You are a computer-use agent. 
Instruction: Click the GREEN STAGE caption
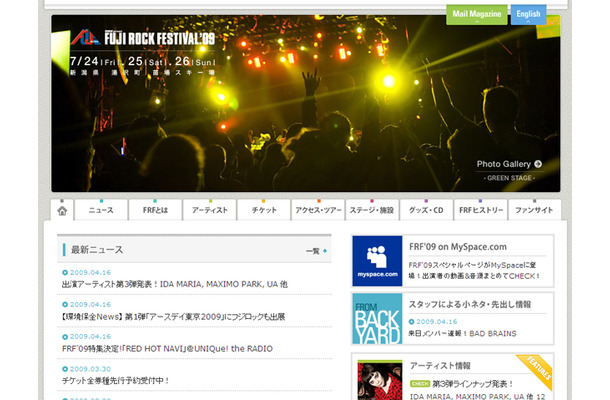click(x=509, y=178)
